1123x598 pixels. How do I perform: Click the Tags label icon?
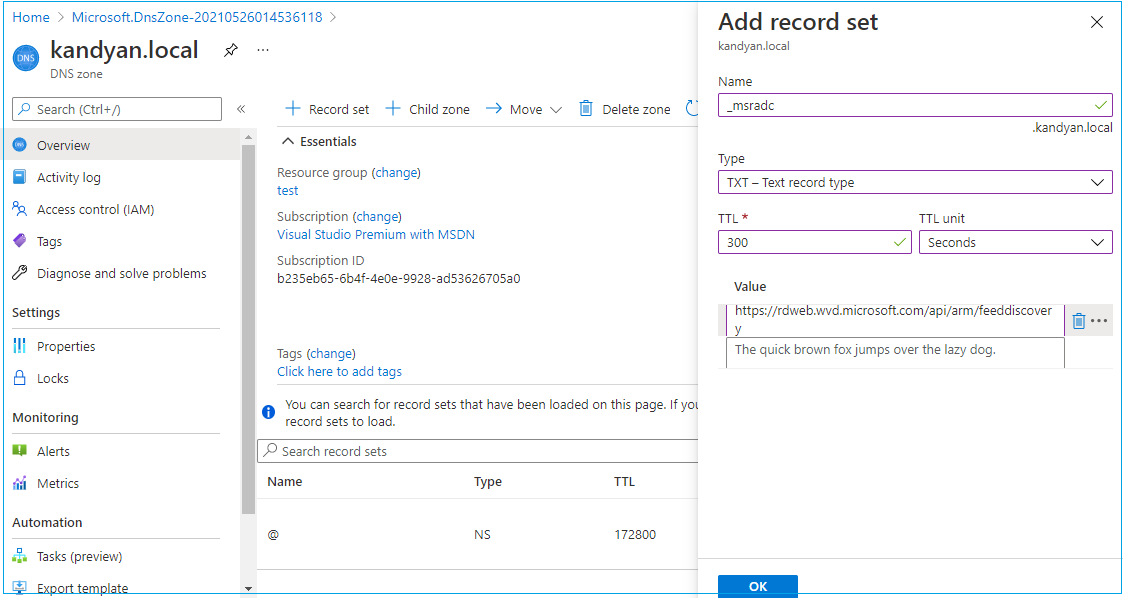pyautogui.click(x=20, y=241)
